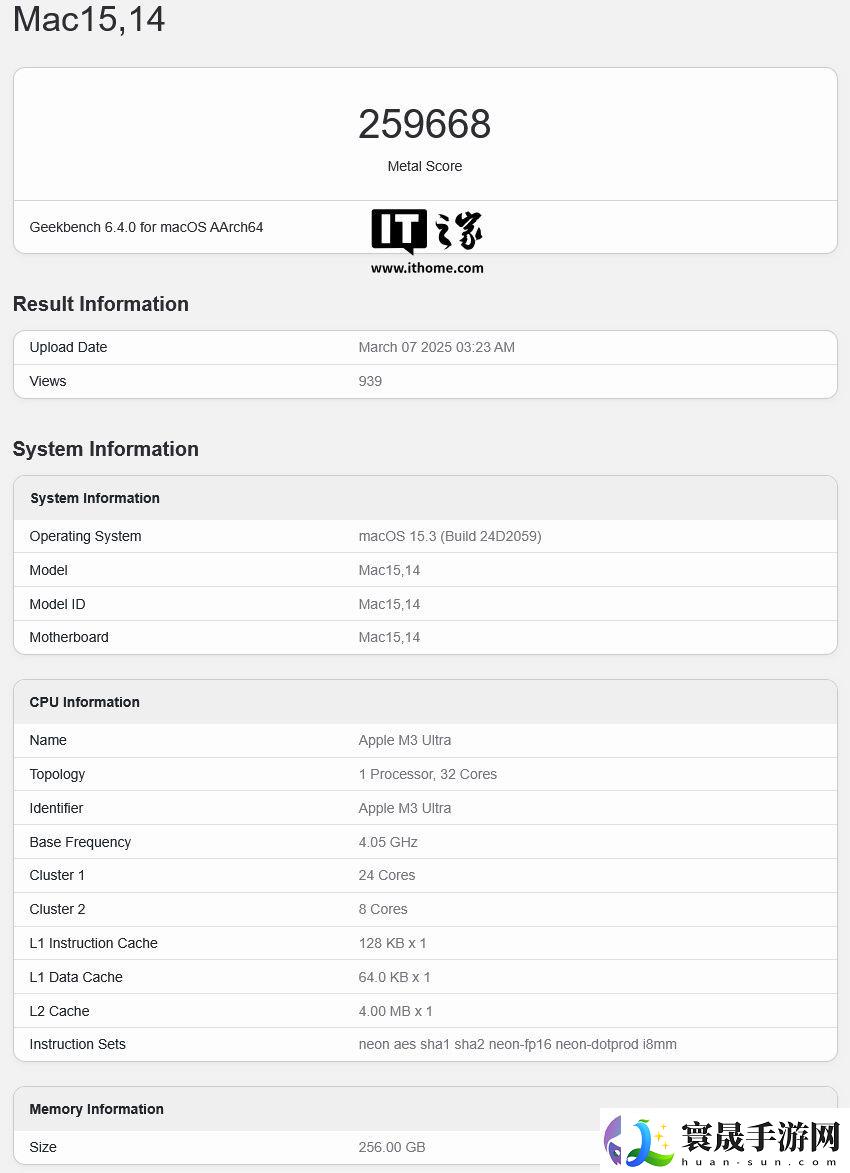
Task: Click the Views count 939
Action: pyautogui.click(x=370, y=381)
